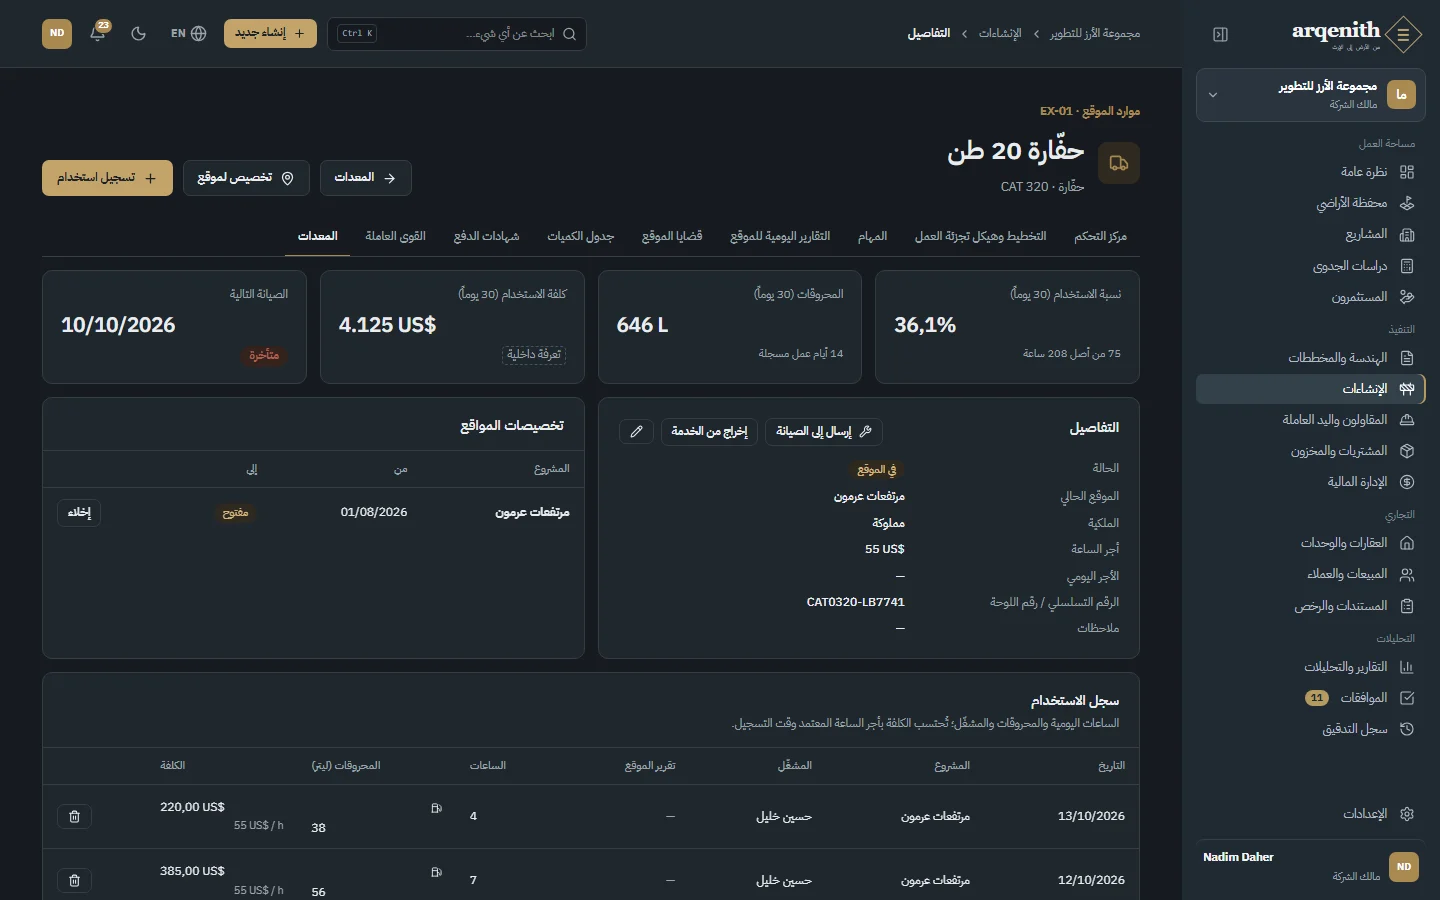Screen dimensions: 1440x900
Task: Click the edit pencil icon in التفاصيل
Action: (x=636, y=432)
